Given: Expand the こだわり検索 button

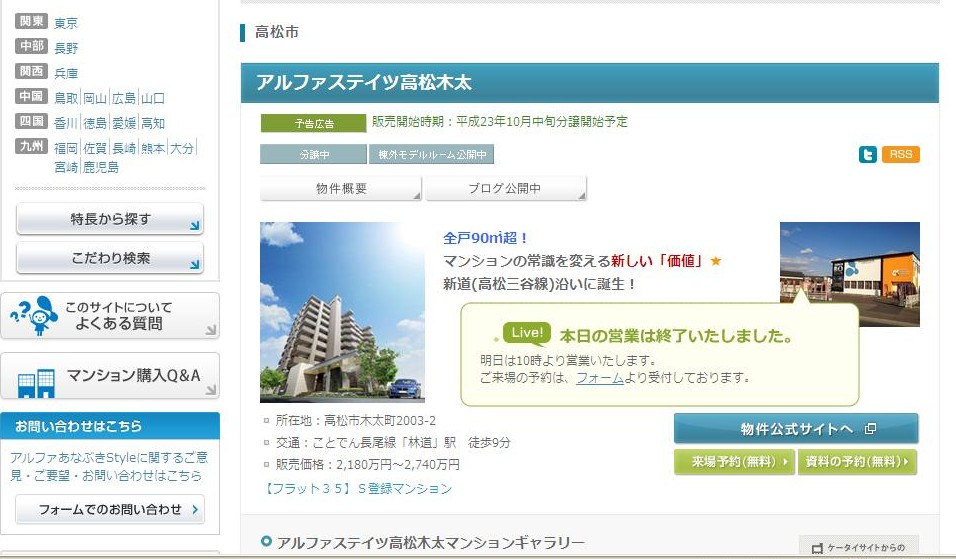Looking at the screenshot, I should pos(110,258).
